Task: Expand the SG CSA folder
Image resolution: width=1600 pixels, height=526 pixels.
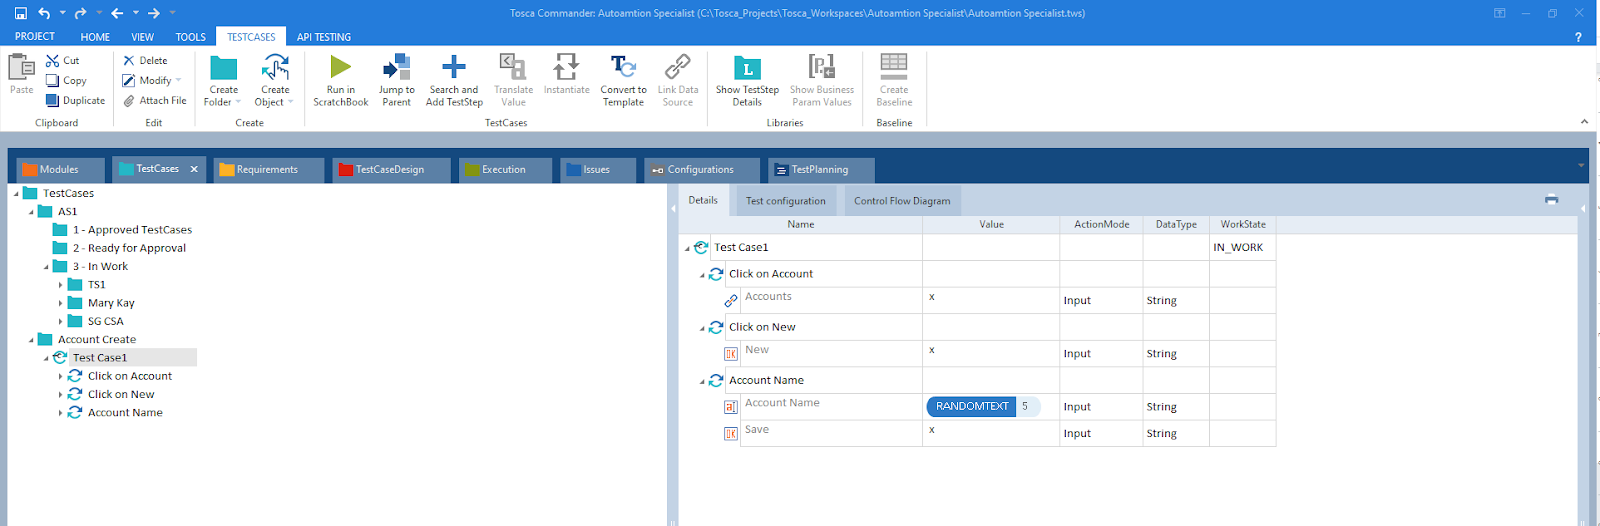Action: [x=61, y=321]
